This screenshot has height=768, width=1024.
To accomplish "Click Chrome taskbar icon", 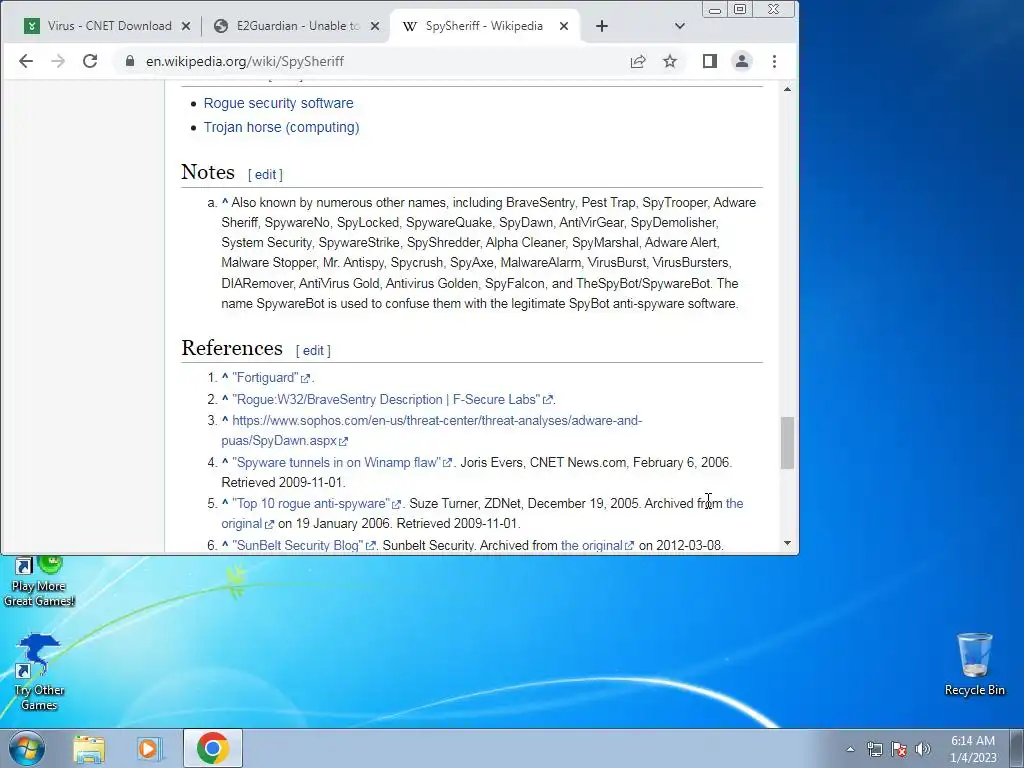I will click(212, 748).
